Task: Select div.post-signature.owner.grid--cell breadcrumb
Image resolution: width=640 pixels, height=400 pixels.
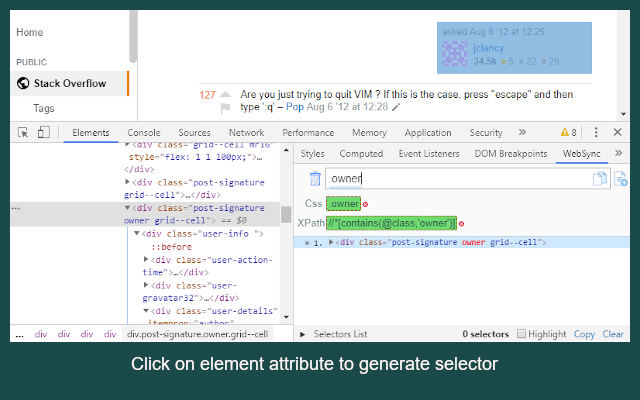Action: (198, 334)
